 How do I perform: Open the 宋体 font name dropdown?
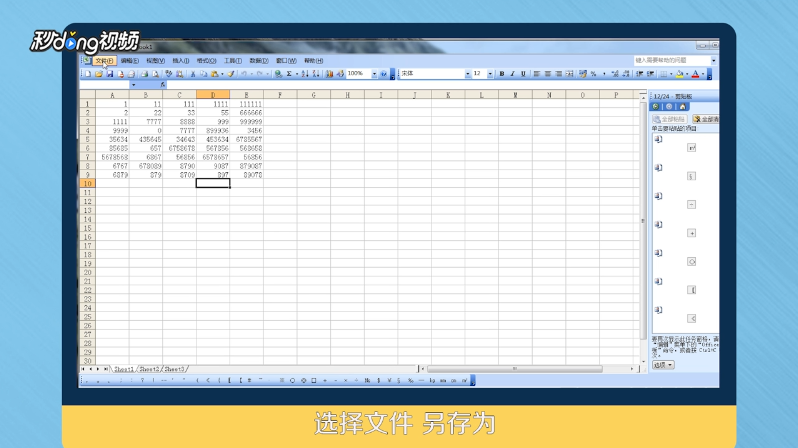click(468, 74)
